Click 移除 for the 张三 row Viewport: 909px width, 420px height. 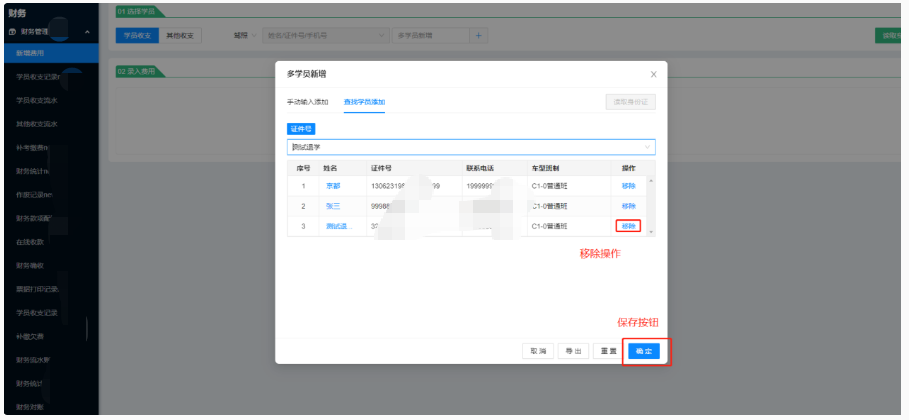click(x=628, y=206)
